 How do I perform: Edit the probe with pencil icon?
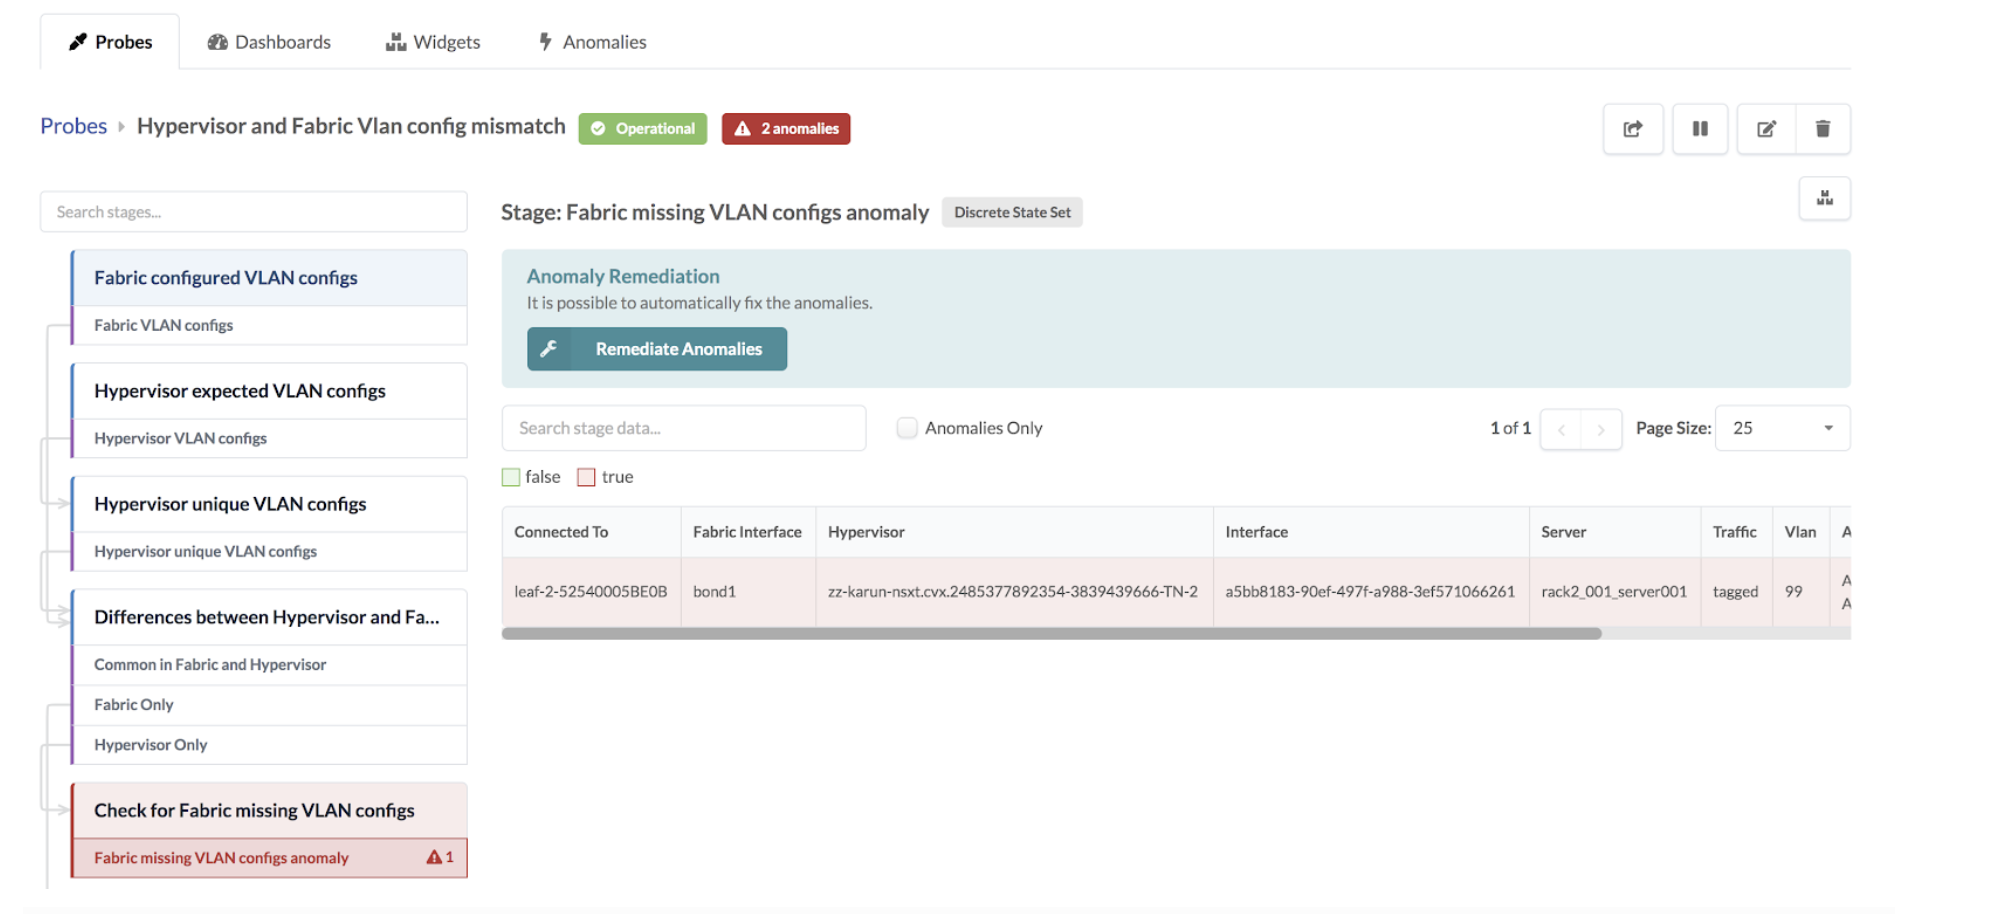click(x=1767, y=129)
